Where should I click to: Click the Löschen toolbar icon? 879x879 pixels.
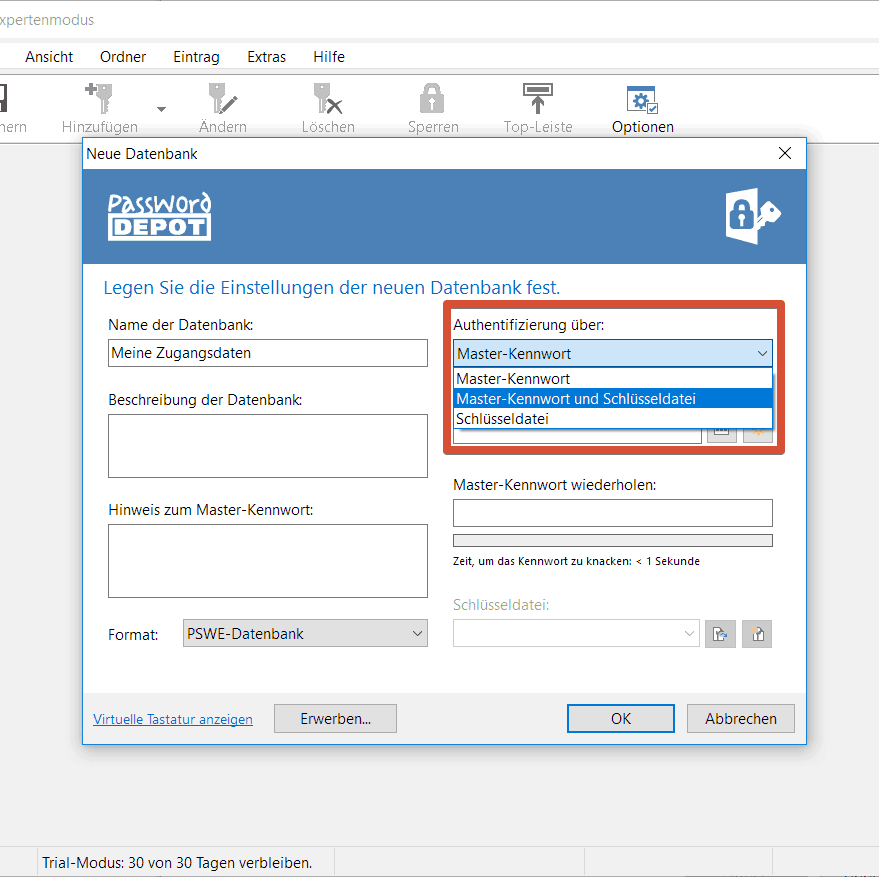(328, 99)
